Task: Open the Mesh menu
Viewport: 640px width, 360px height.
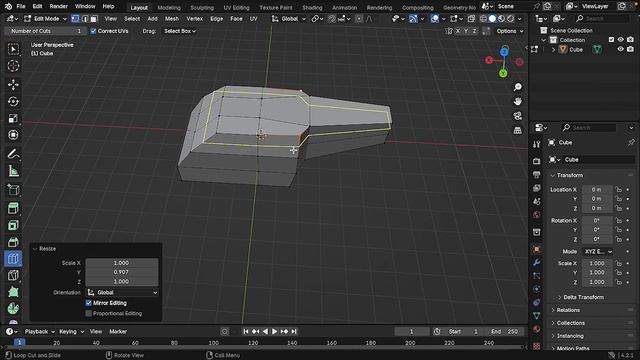Action: (x=171, y=19)
